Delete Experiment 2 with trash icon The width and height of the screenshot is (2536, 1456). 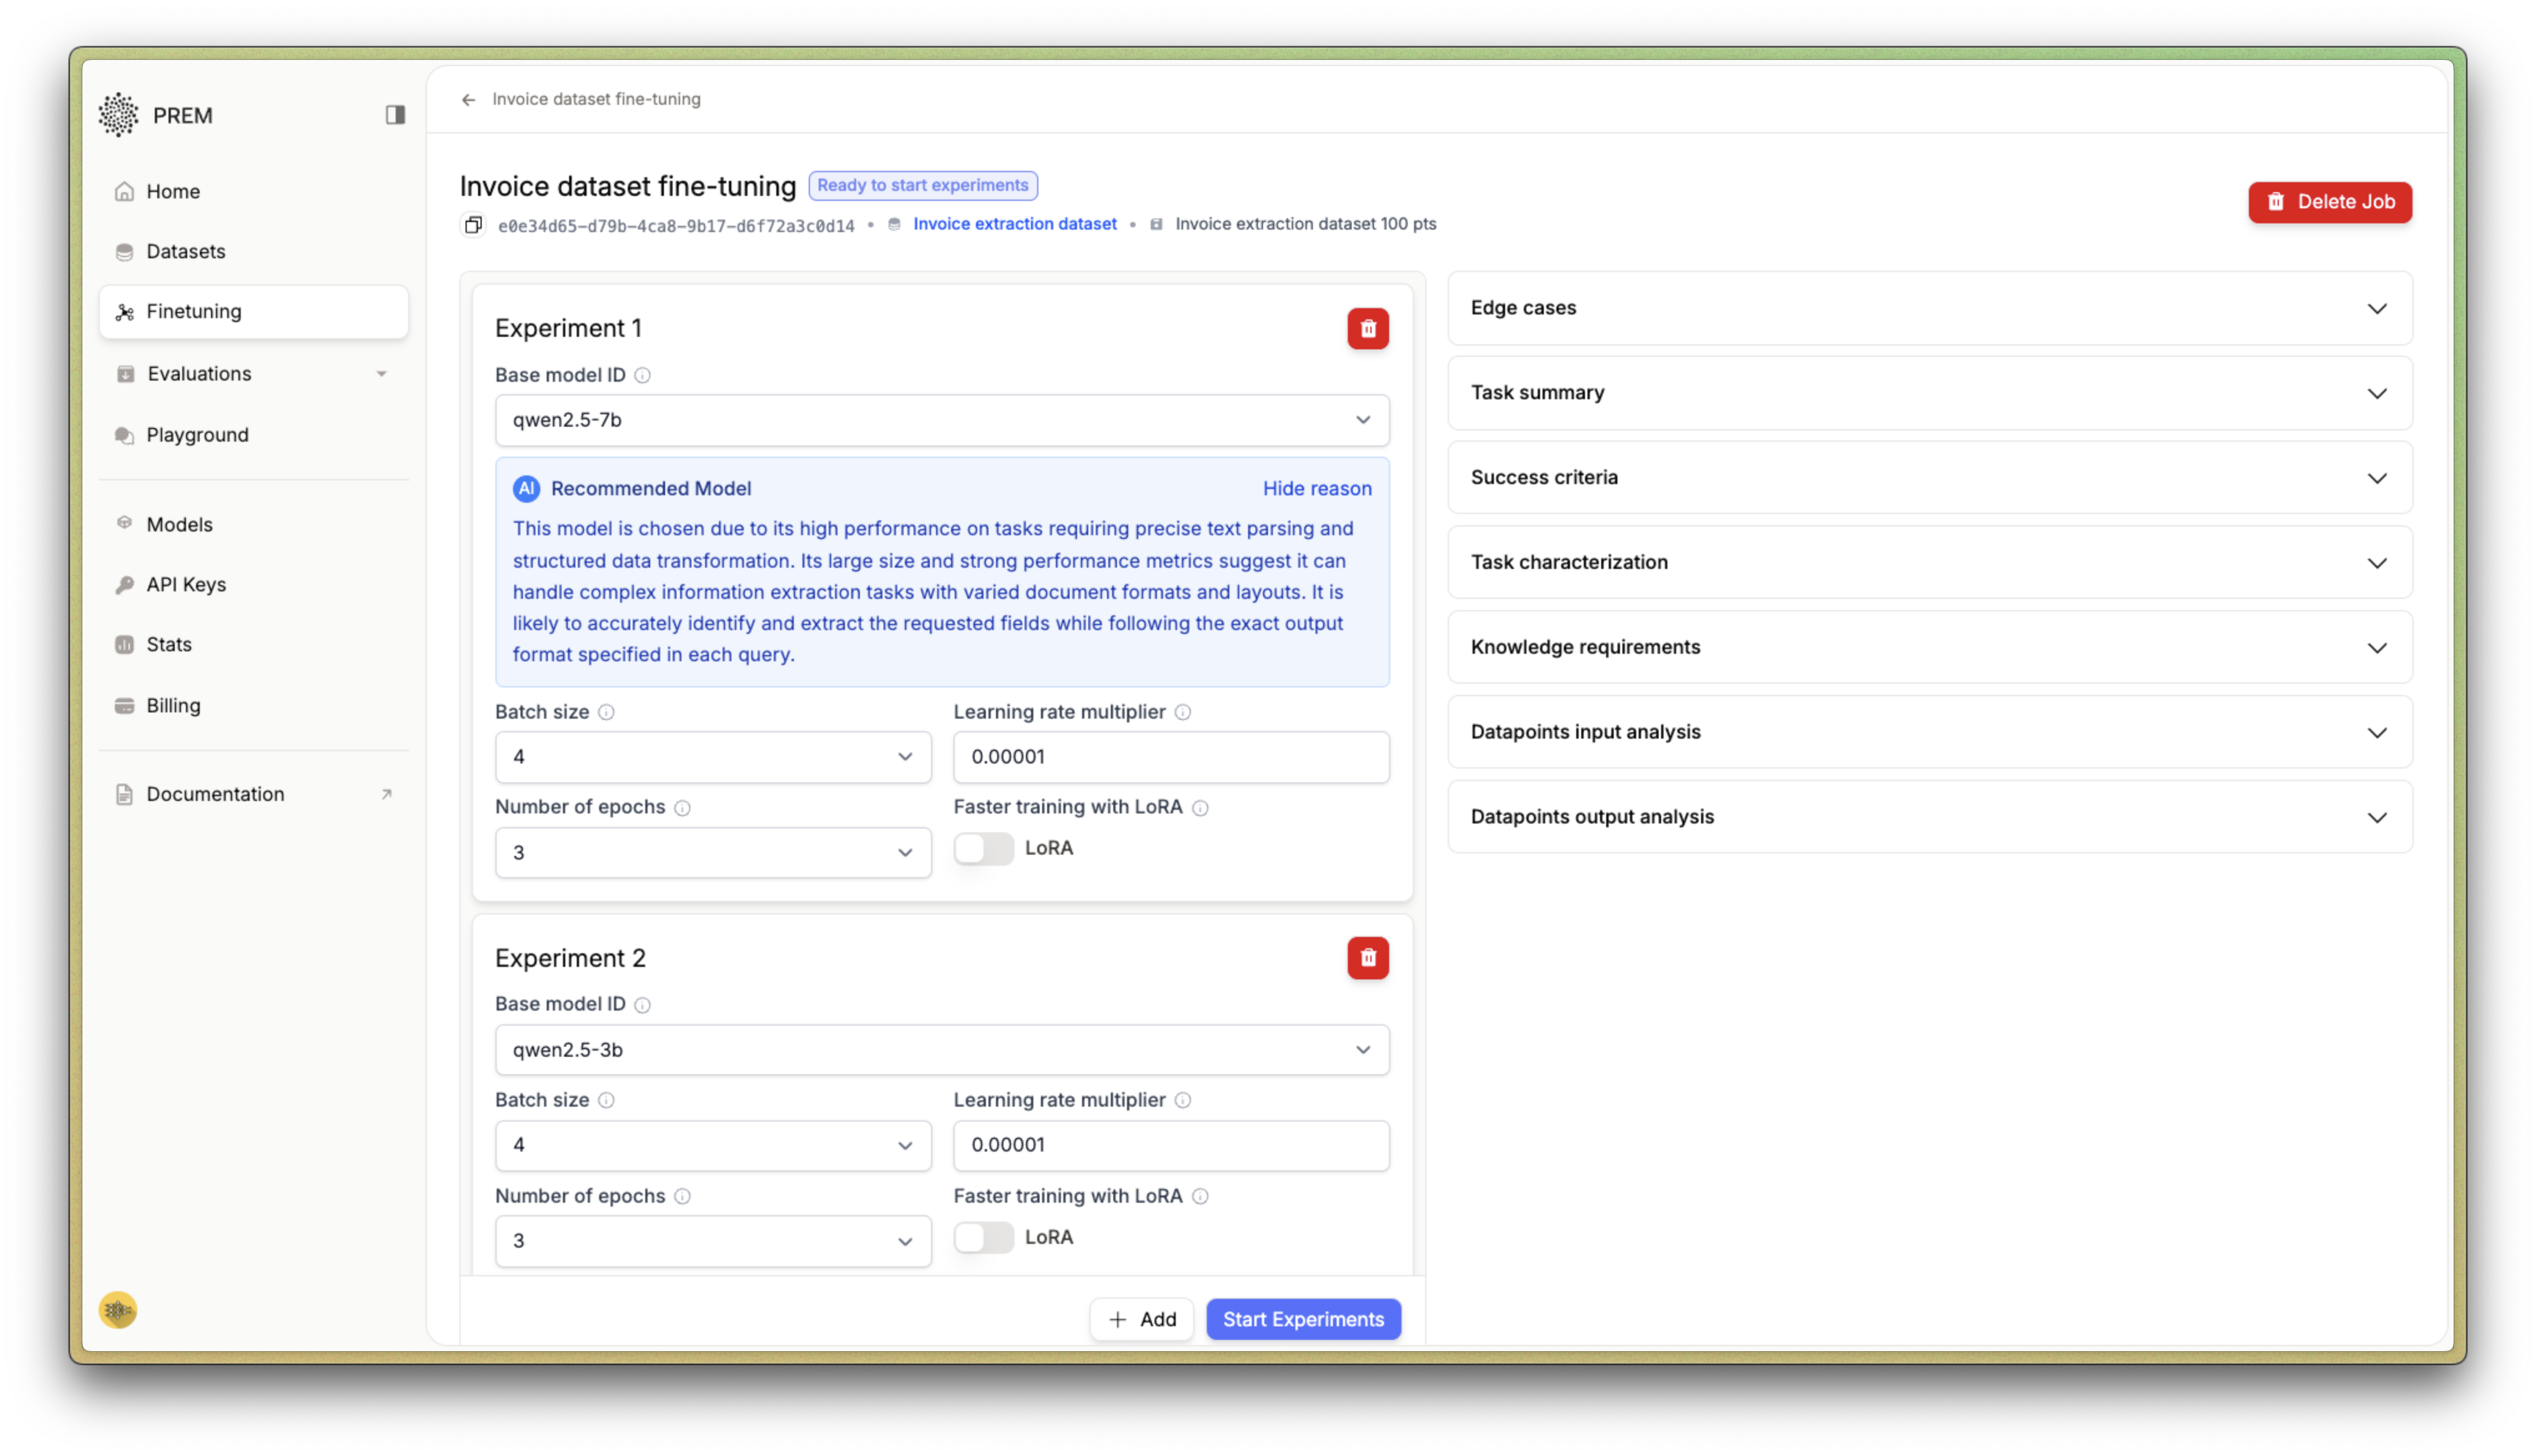pyautogui.click(x=1367, y=958)
